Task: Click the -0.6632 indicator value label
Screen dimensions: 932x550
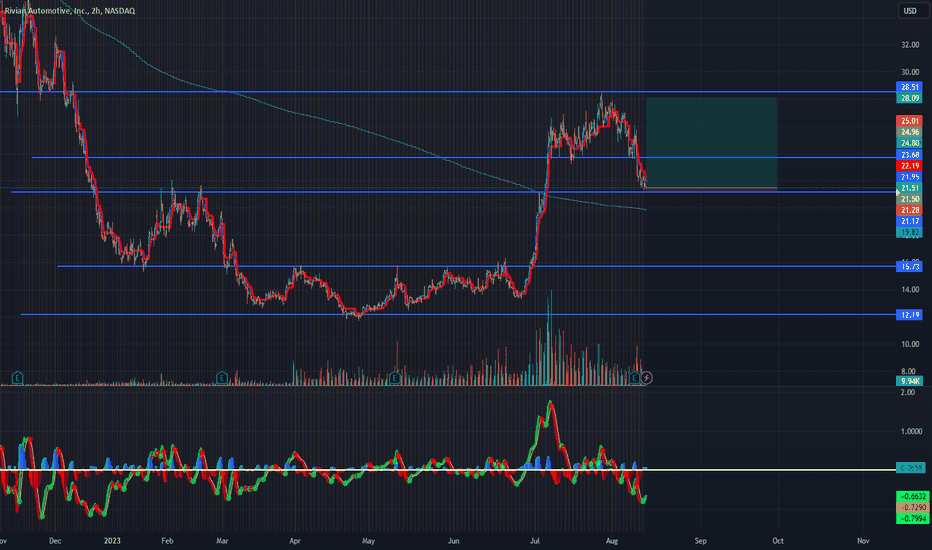Action: [912, 496]
